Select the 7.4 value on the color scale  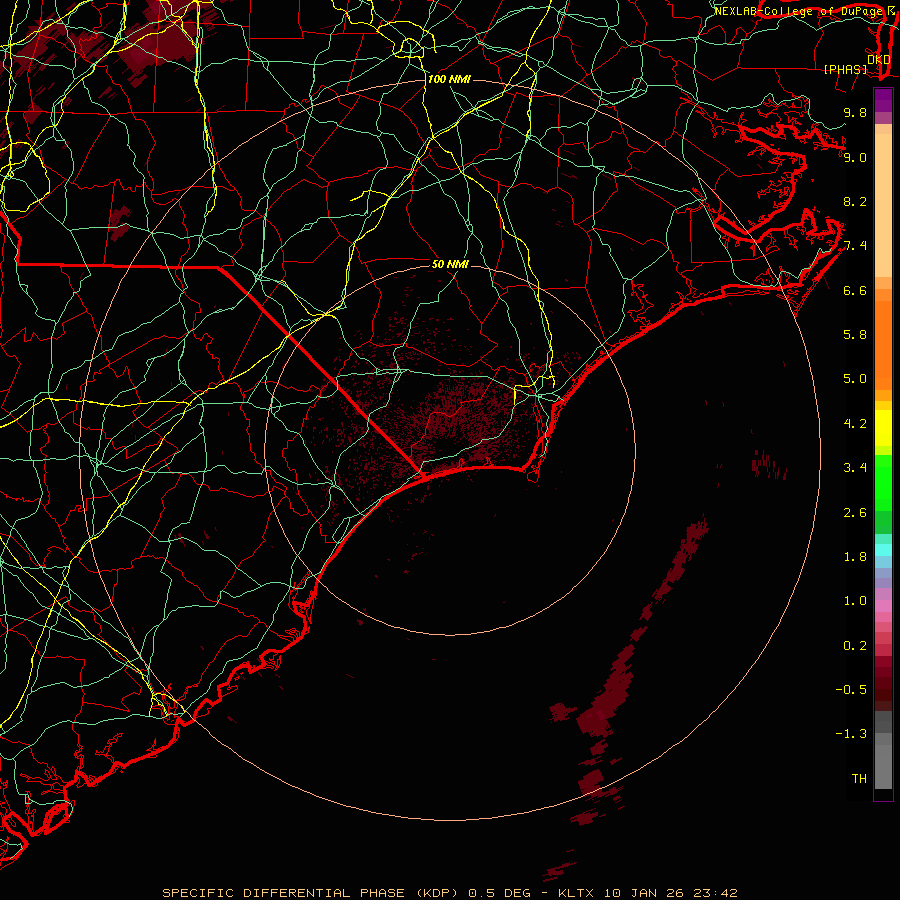(x=855, y=246)
